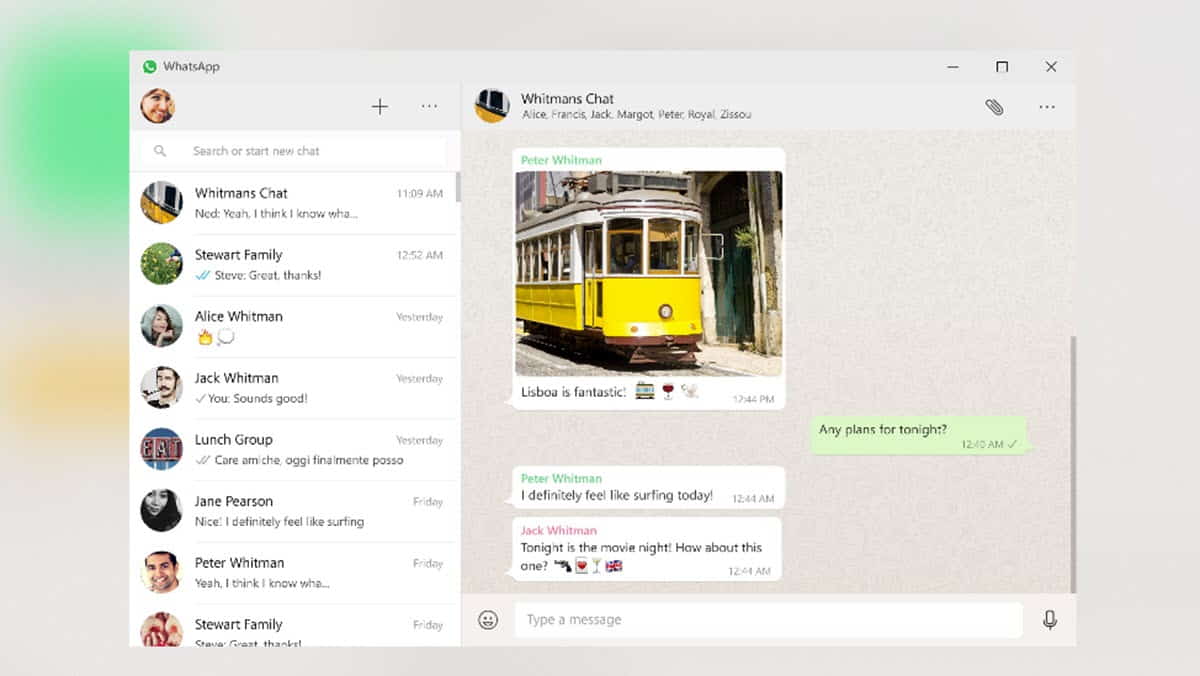
Task: Click the Type a message input box
Action: click(768, 620)
